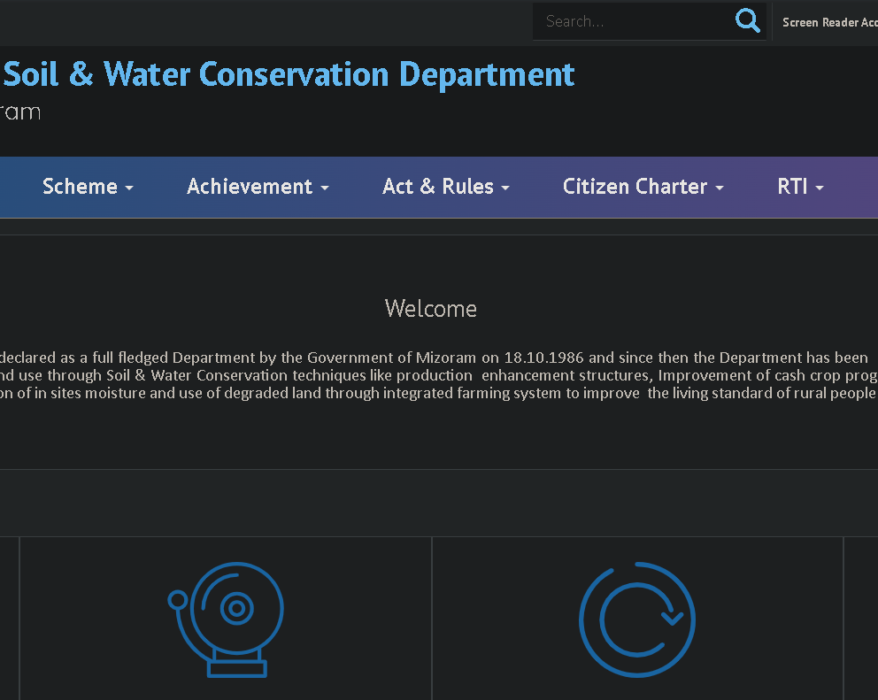Screen dimensions: 878x700
Task: Click the line about integrated farming system
Action: pos(439,393)
